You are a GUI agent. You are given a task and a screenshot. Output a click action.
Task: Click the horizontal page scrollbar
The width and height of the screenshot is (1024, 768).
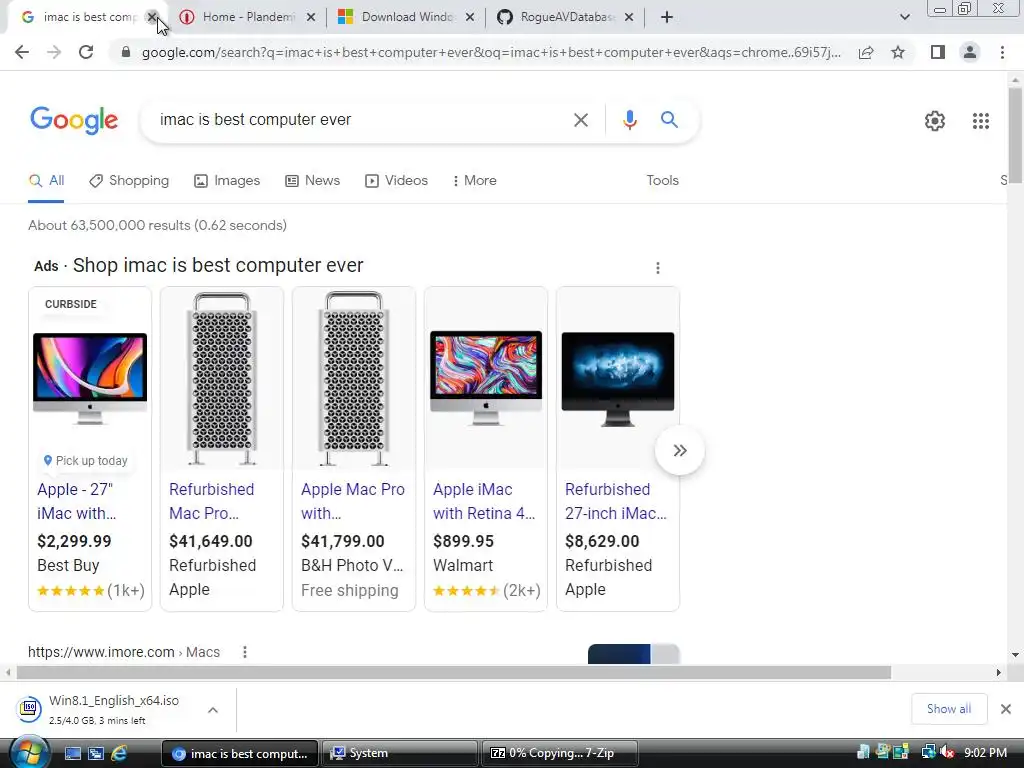click(454, 673)
